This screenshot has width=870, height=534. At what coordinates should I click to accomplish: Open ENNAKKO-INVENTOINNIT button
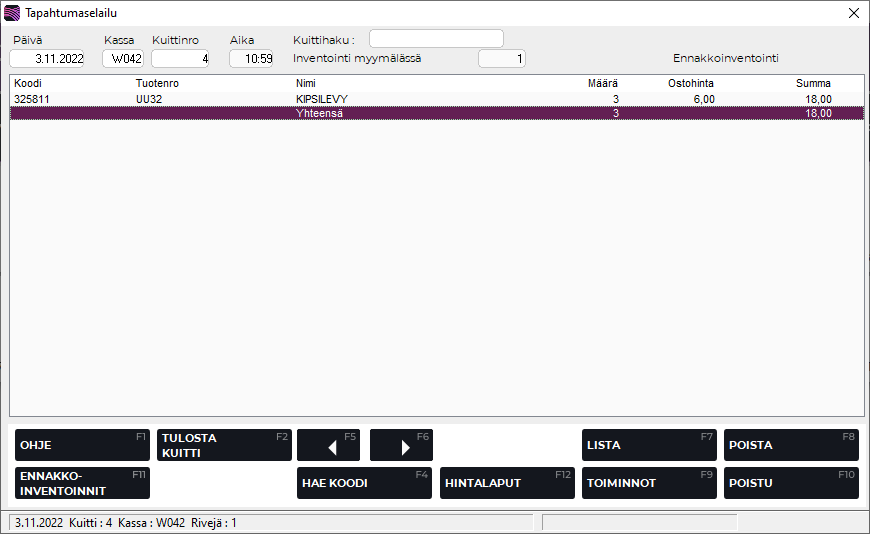coord(82,483)
